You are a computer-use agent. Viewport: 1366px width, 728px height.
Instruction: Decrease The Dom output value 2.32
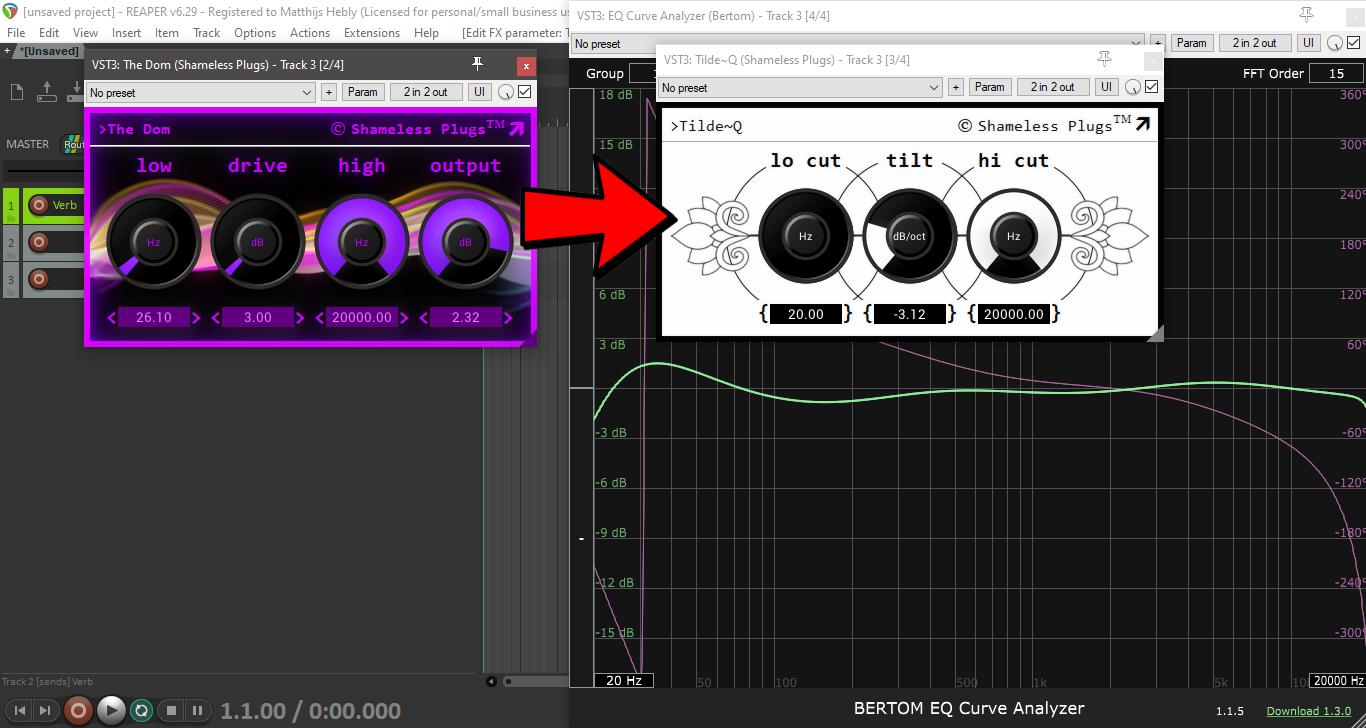[x=424, y=318]
